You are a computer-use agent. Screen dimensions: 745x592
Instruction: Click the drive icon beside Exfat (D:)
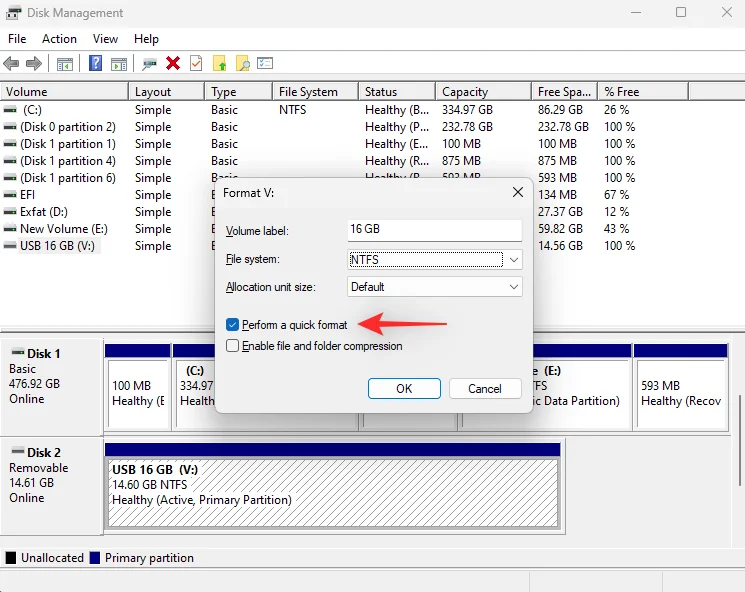tap(10, 211)
